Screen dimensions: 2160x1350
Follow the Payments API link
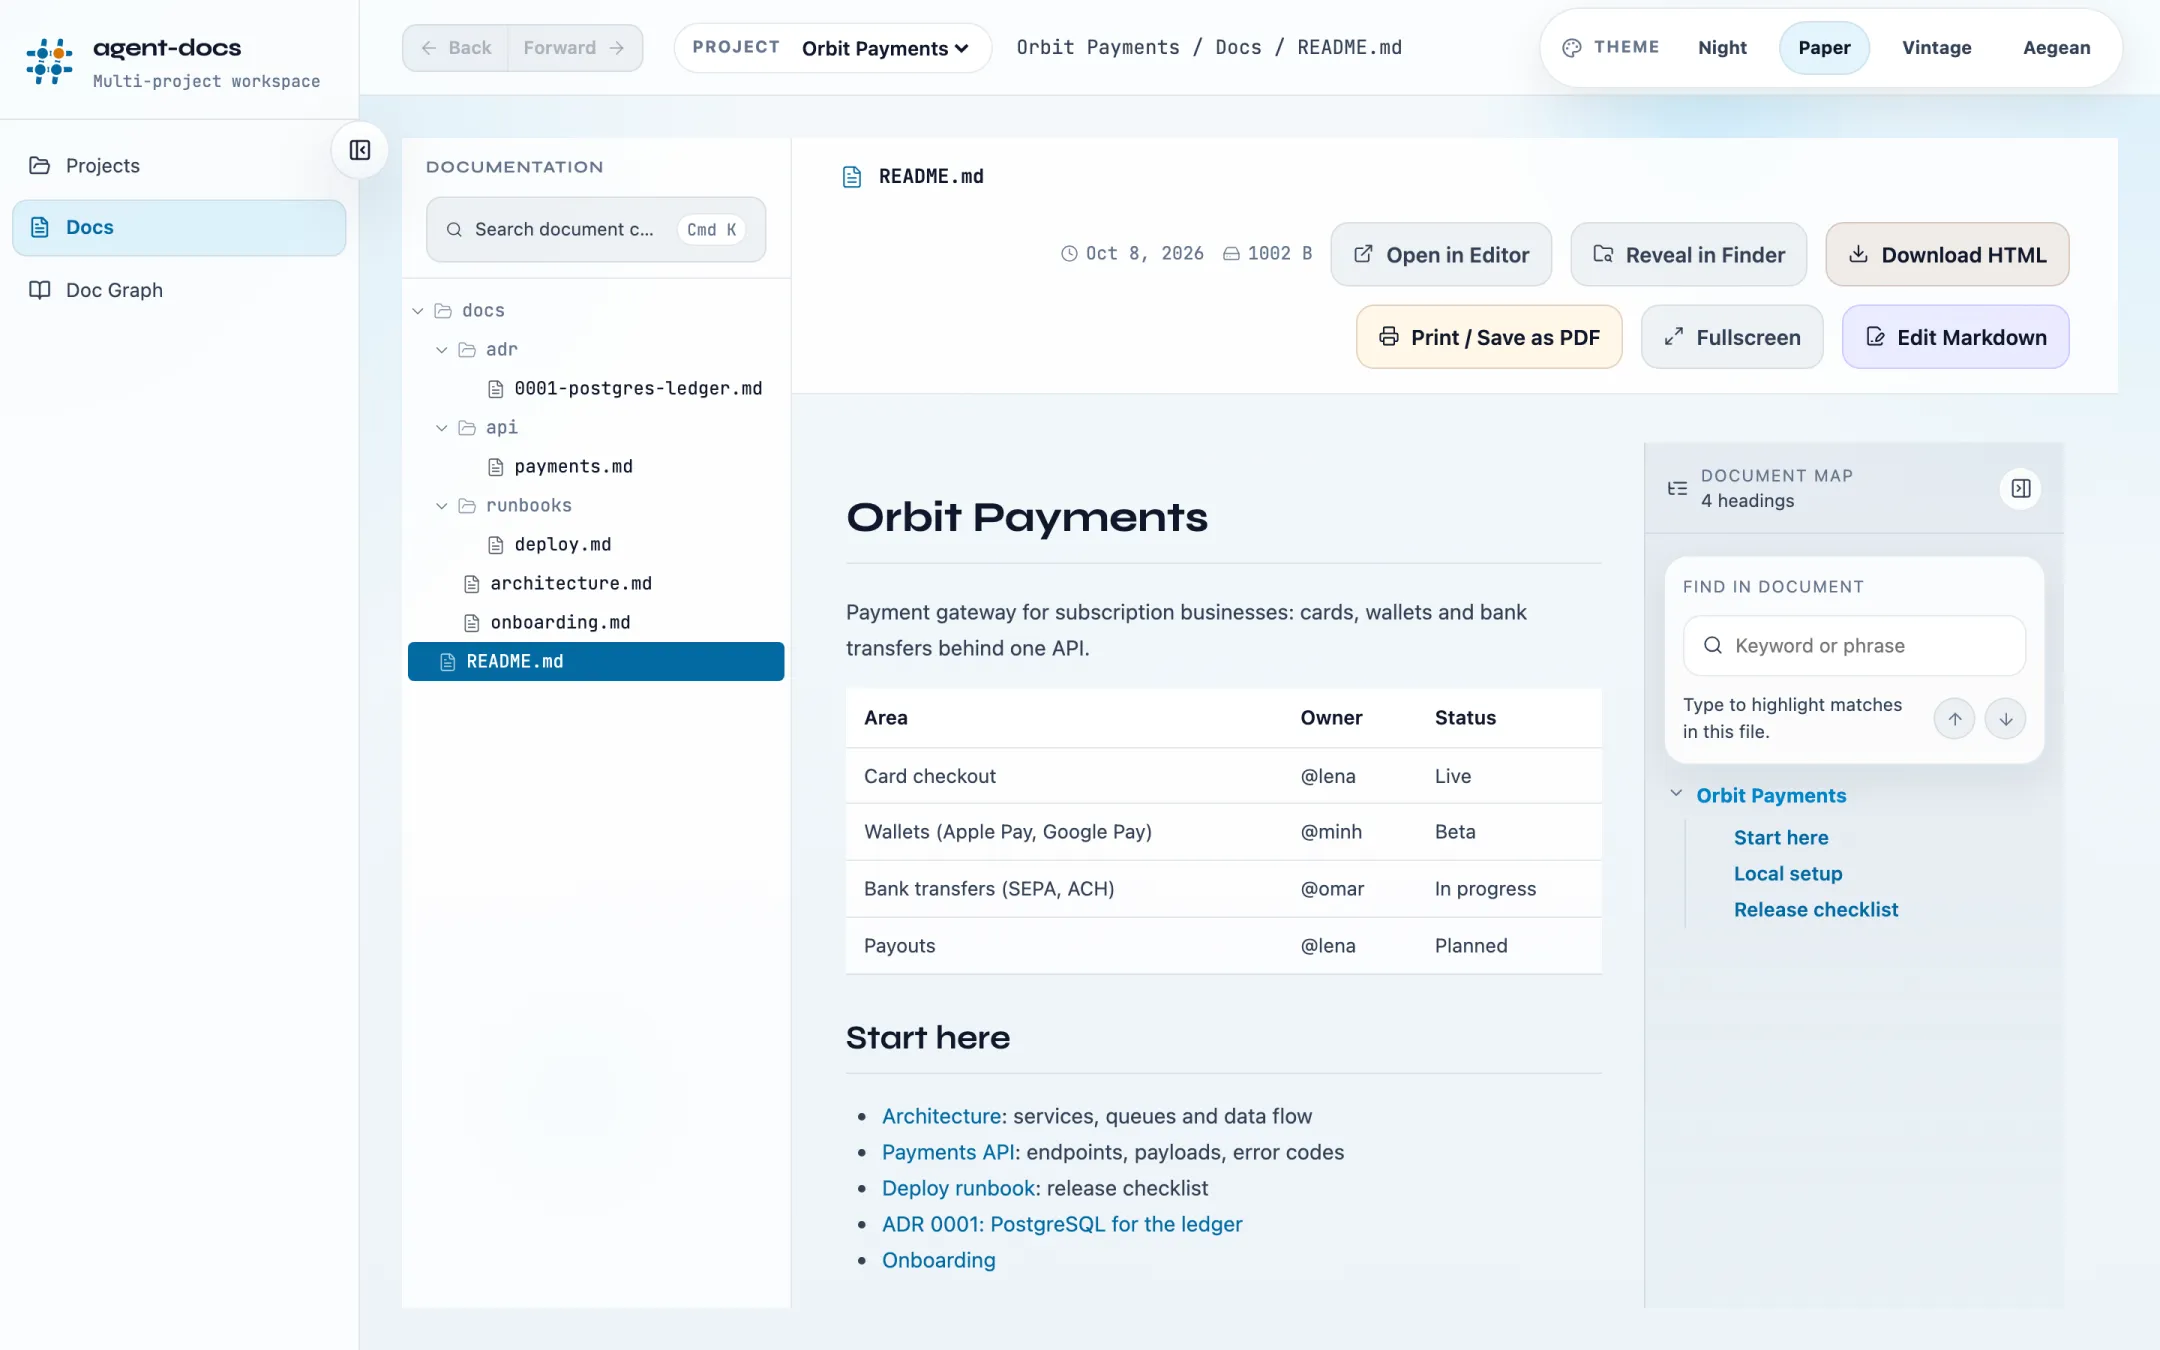pos(948,1152)
